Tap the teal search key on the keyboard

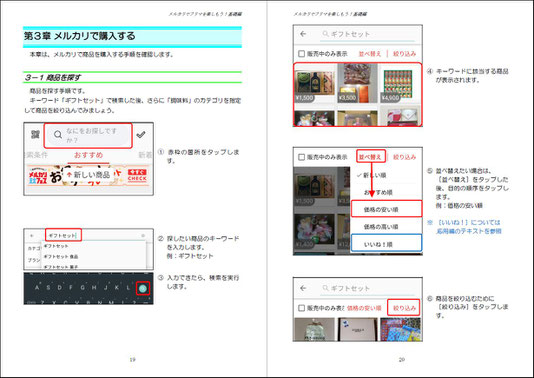[x=143, y=288]
